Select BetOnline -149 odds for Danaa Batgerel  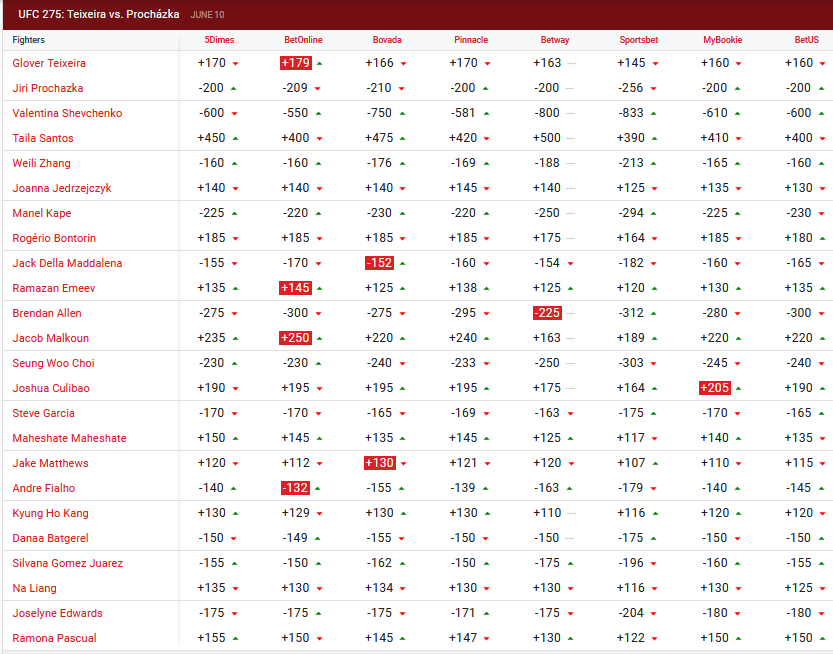point(295,537)
